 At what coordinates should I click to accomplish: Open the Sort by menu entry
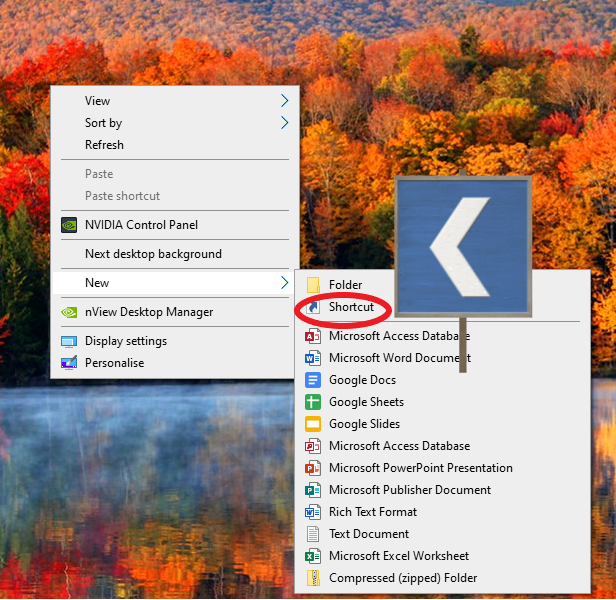175,123
